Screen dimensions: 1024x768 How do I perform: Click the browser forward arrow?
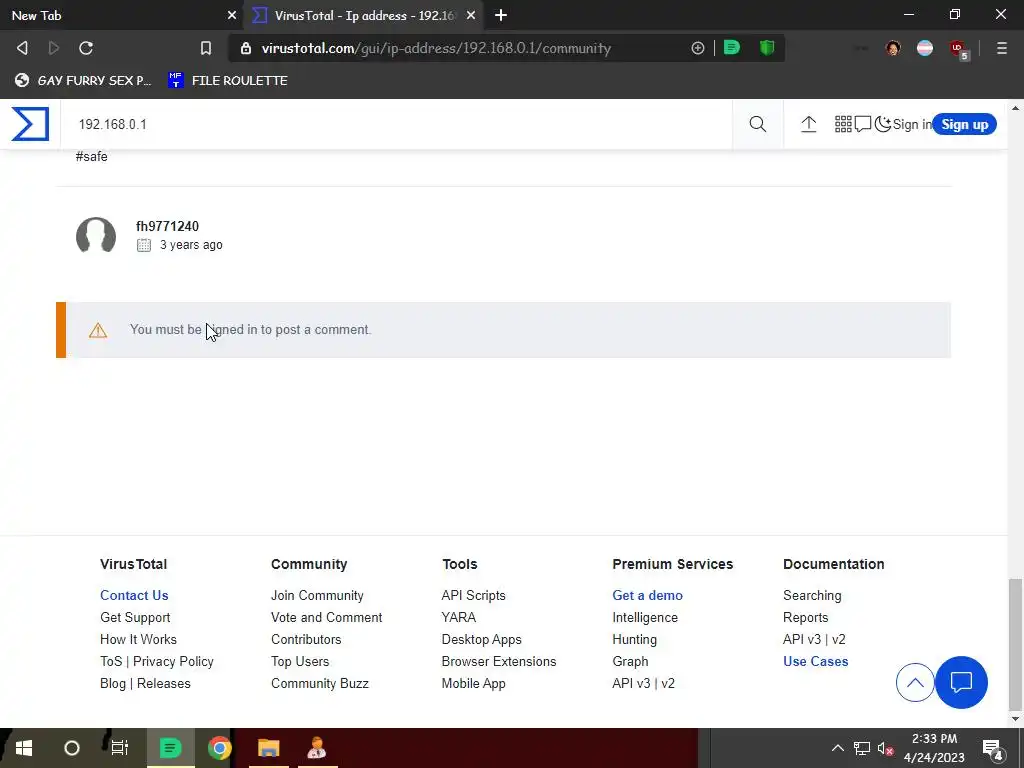[54, 48]
